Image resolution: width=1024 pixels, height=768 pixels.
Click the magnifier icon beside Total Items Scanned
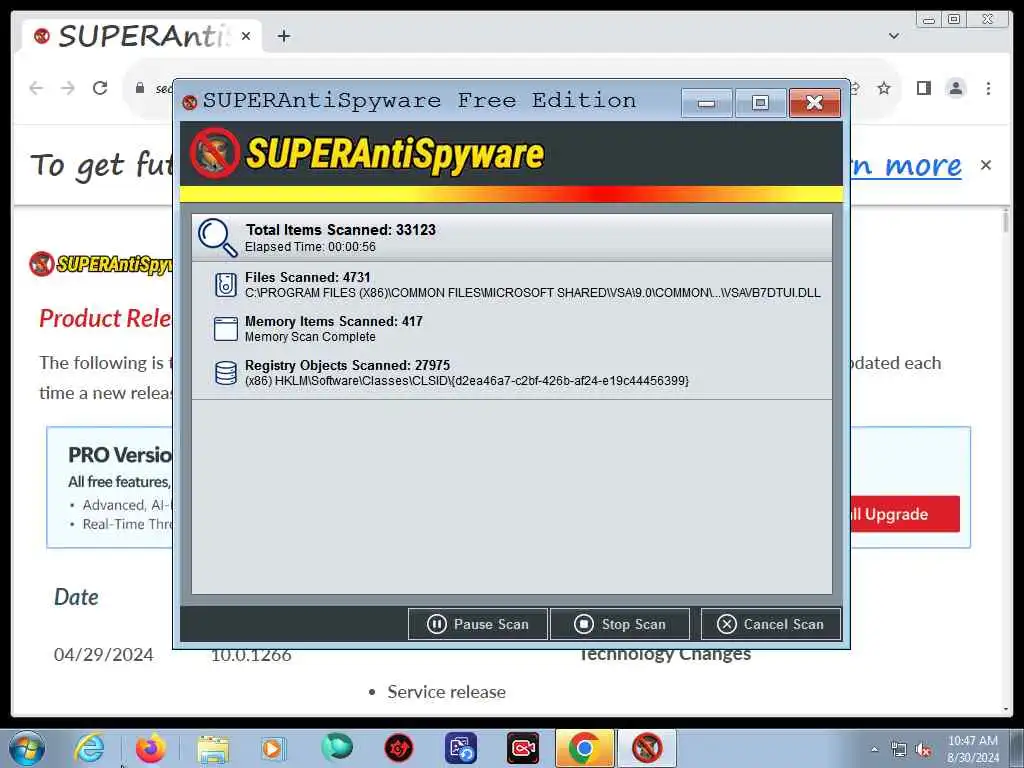[217, 238]
